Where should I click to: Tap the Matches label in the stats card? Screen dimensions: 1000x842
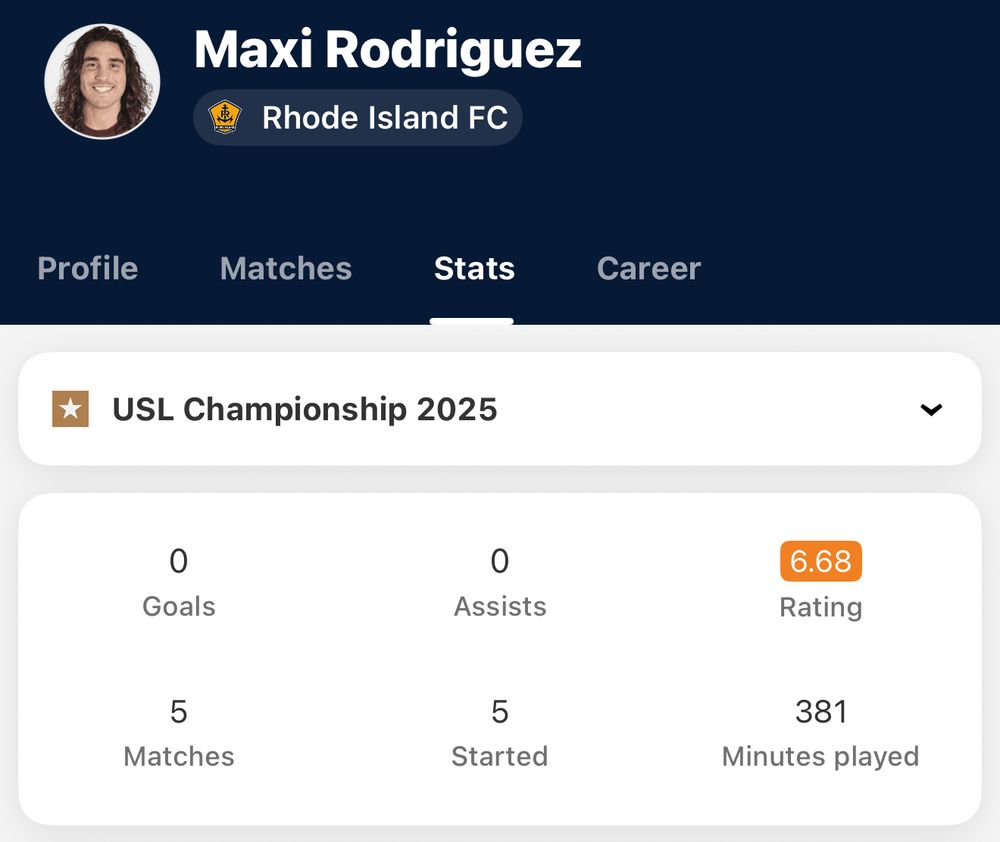pyautogui.click(x=179, y=756)
